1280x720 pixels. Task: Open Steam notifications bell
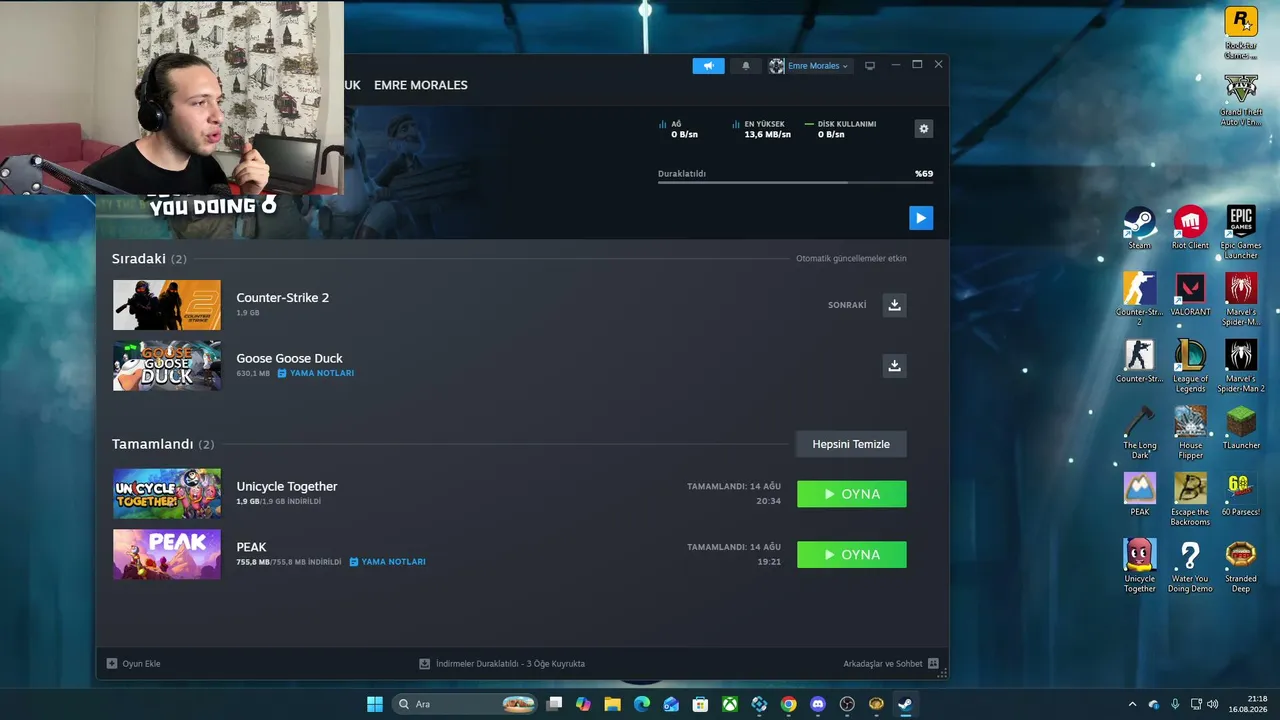pyautogui.click(x=745, y=66)
